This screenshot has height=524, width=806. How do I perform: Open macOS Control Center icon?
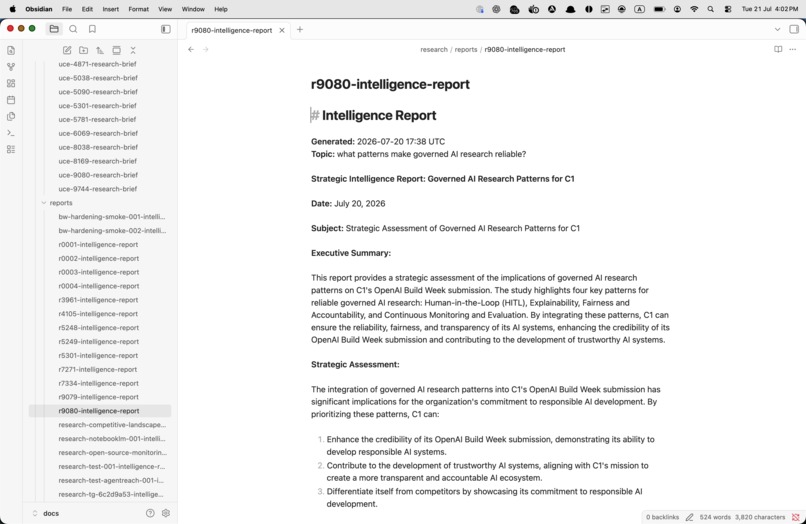(727, 9)
